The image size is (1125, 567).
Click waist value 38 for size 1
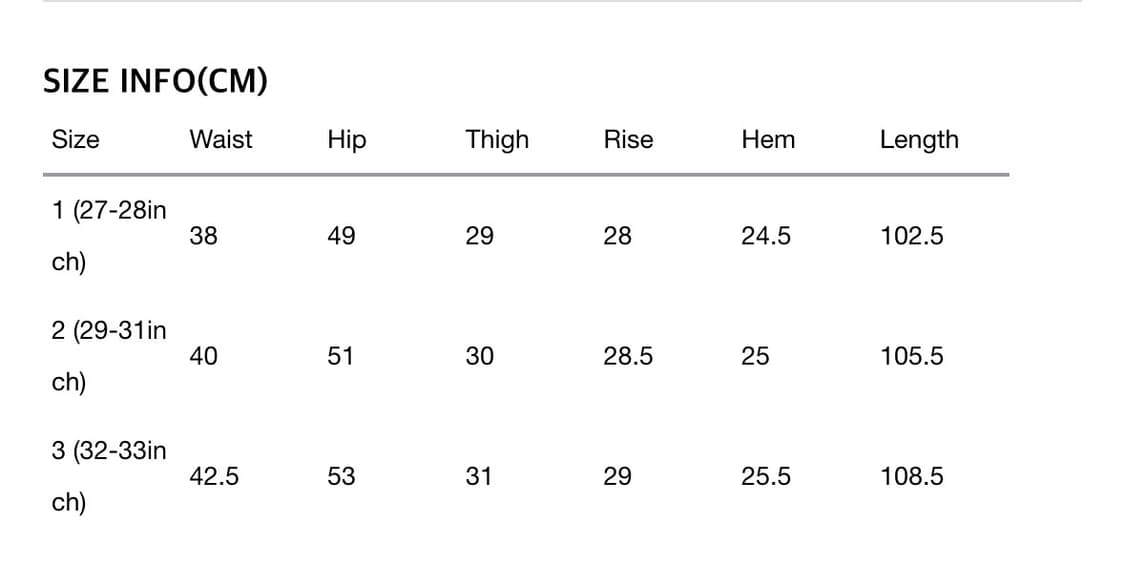click(x=204, y=236)
